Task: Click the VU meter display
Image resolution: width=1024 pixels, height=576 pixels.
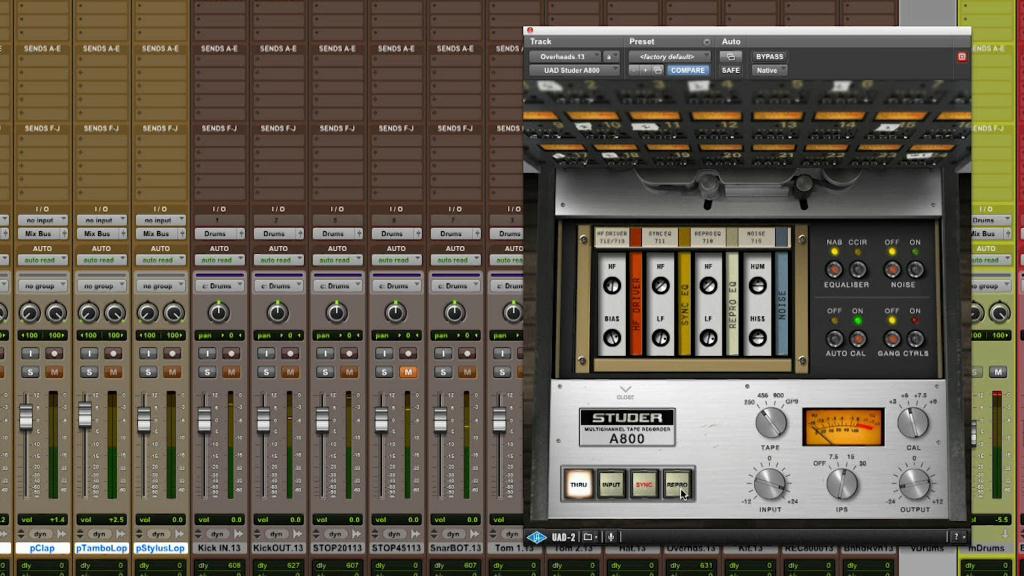Action: [x=843, y=427]
